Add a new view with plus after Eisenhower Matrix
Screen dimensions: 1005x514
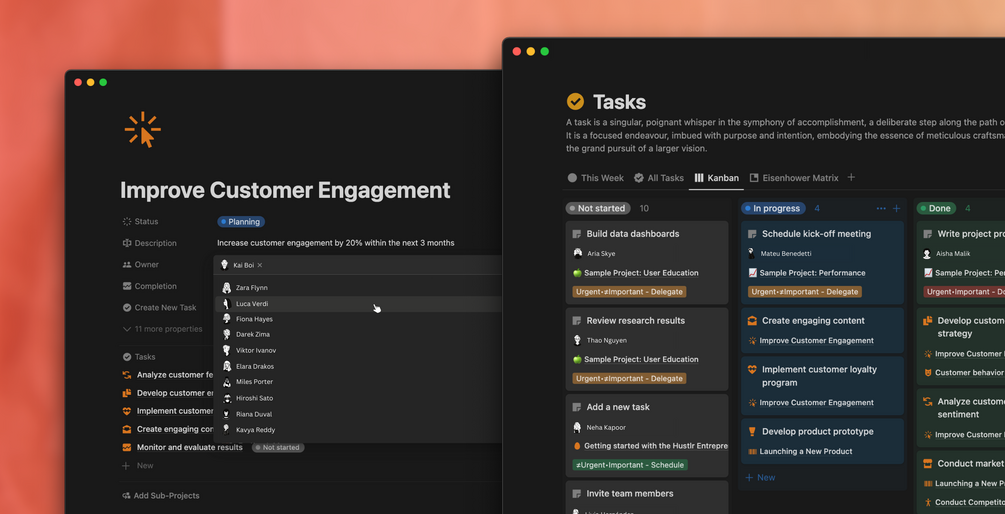tap(851, 178)
